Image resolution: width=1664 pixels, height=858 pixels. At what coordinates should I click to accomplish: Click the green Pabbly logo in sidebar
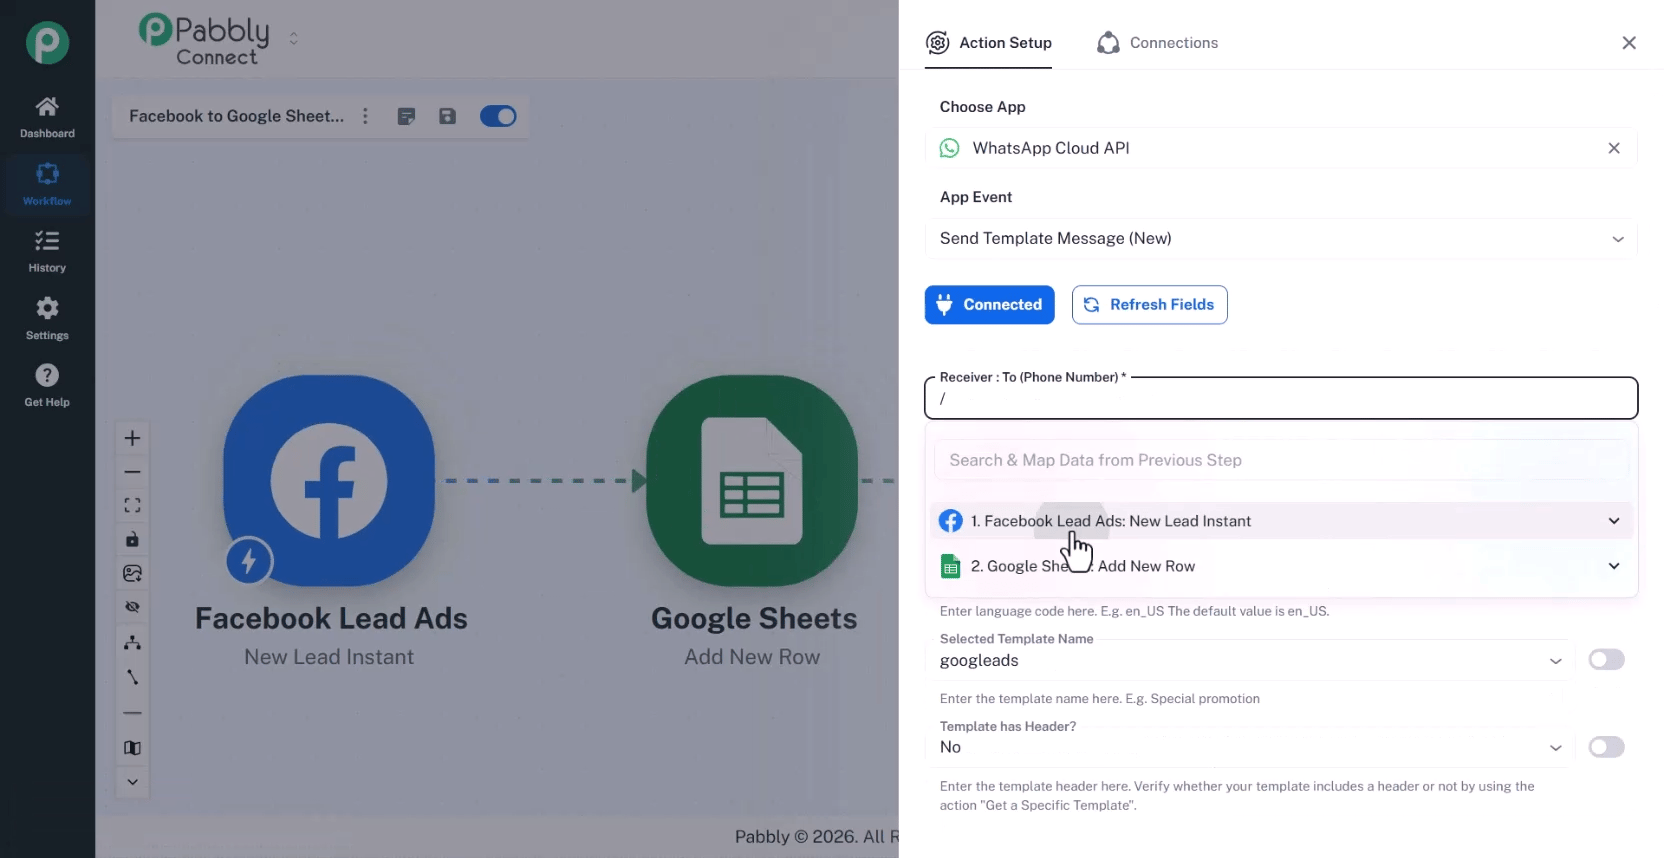click(x=47, y=43)
